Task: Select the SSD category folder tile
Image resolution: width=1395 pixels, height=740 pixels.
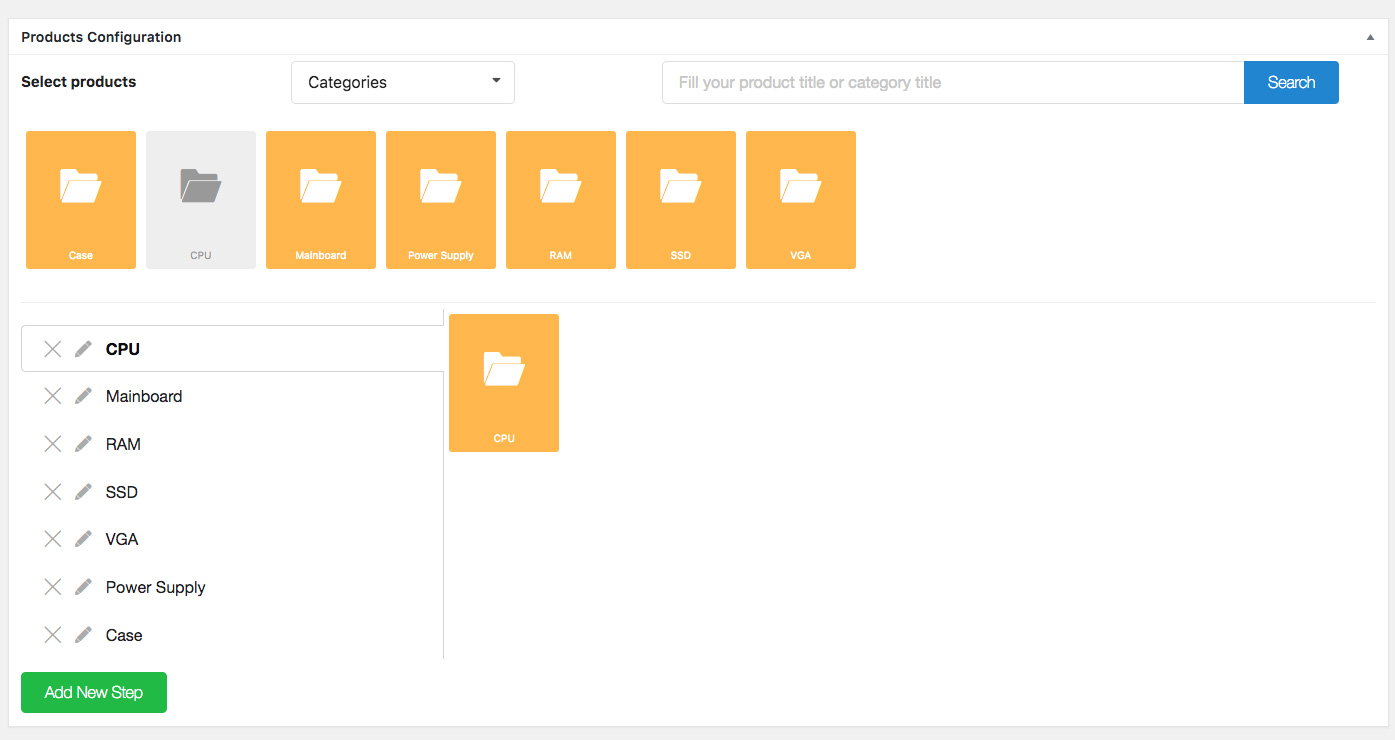Action: 681,200
